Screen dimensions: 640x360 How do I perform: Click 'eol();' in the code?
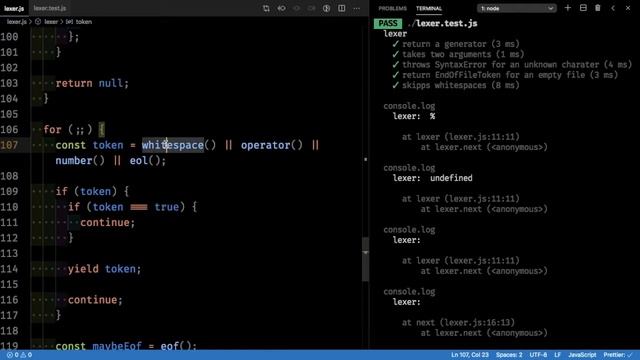coord(148,160)
